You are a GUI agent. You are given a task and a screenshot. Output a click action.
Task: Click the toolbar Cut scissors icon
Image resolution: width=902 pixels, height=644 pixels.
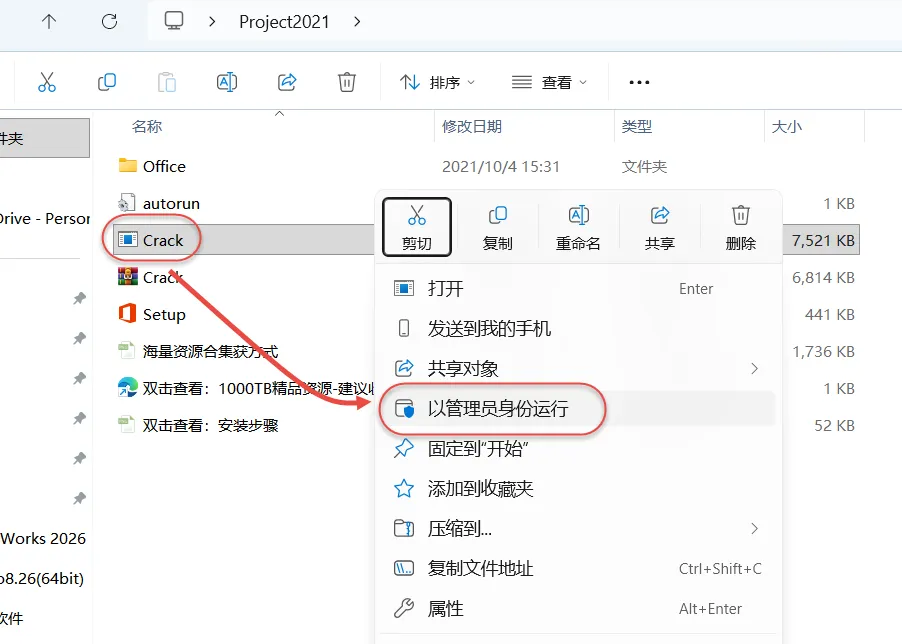pos(47,82)
